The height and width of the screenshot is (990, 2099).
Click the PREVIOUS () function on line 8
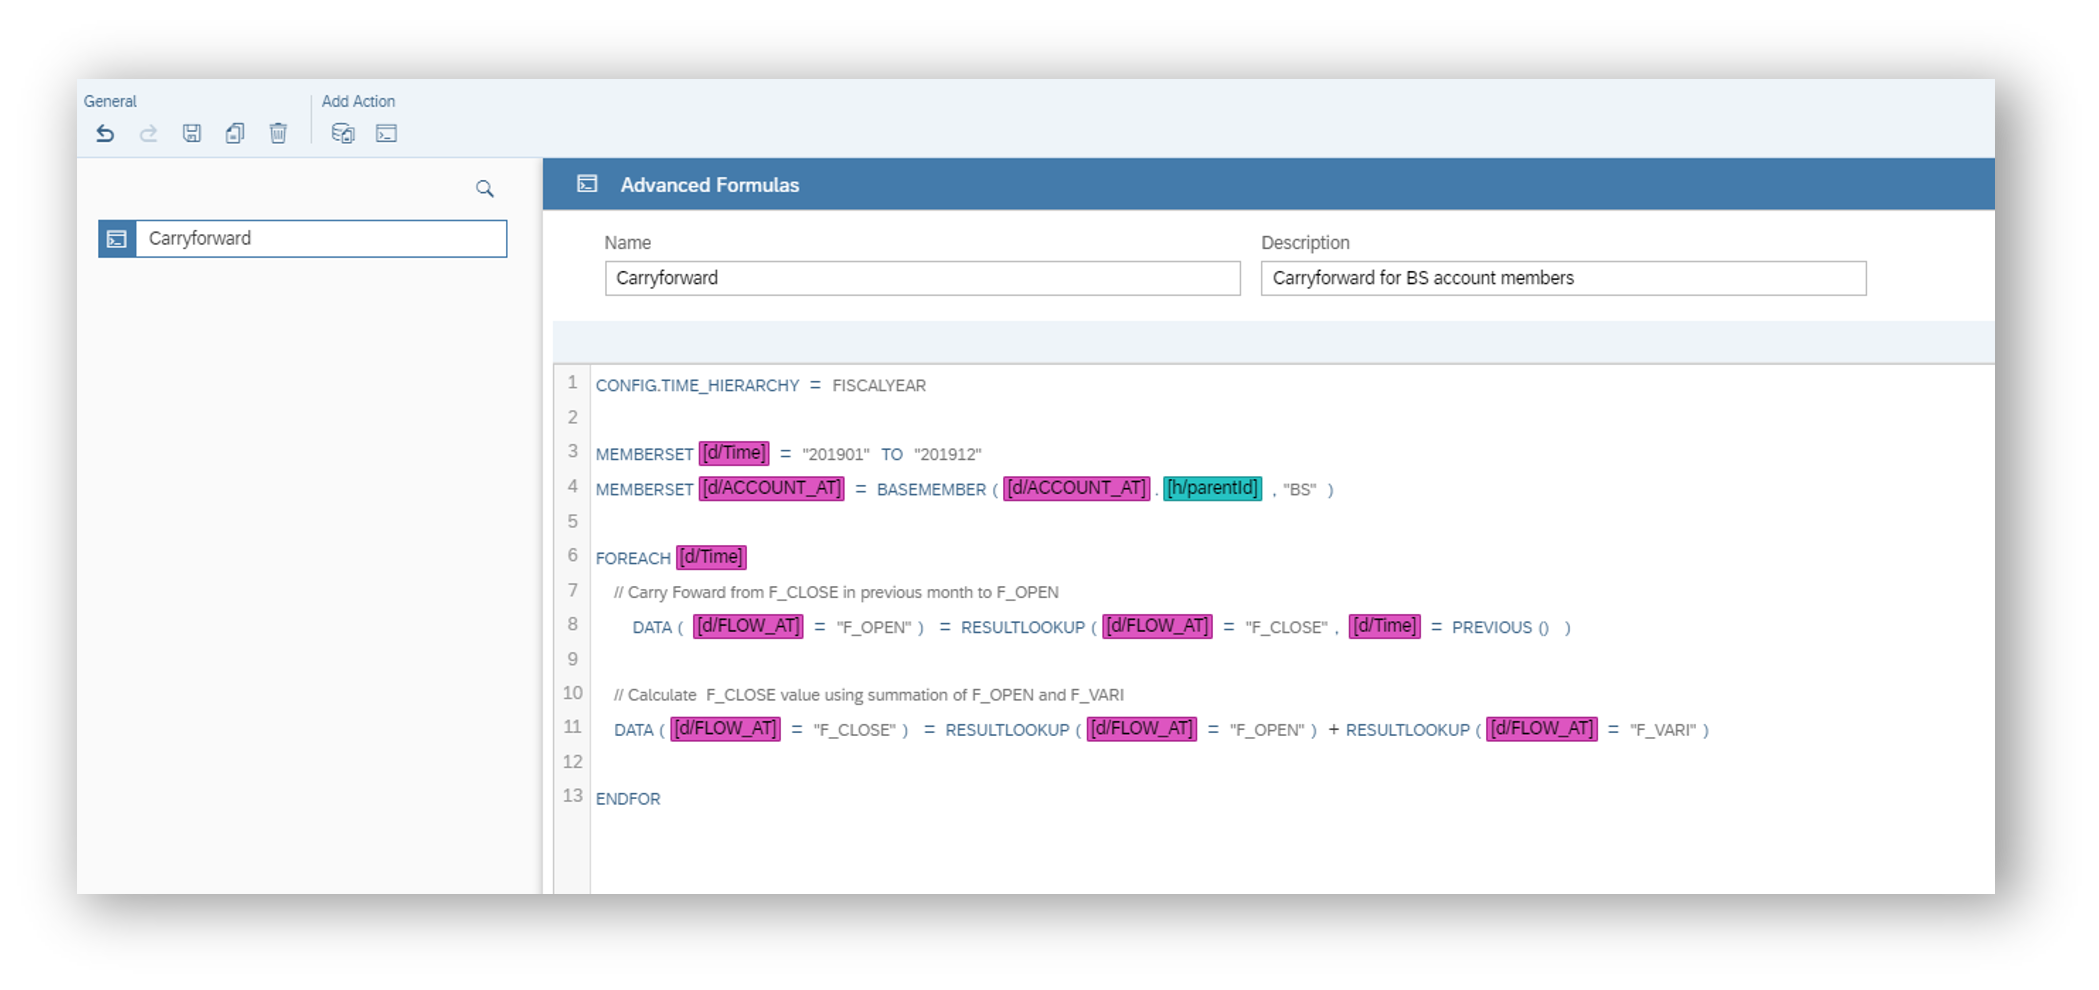coord(1500,627)
